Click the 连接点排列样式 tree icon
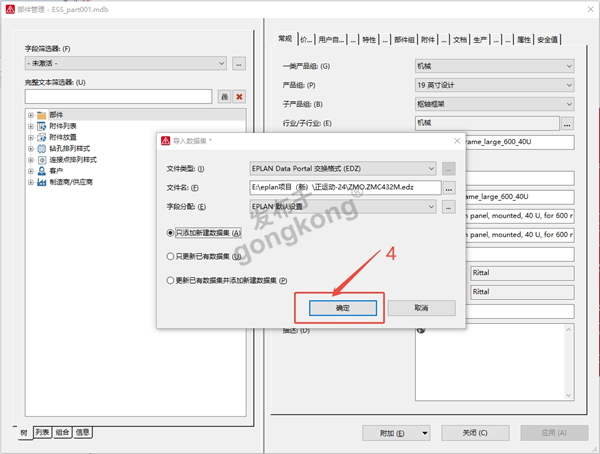This screenshot has height=454, width=600. coord(41,160)
